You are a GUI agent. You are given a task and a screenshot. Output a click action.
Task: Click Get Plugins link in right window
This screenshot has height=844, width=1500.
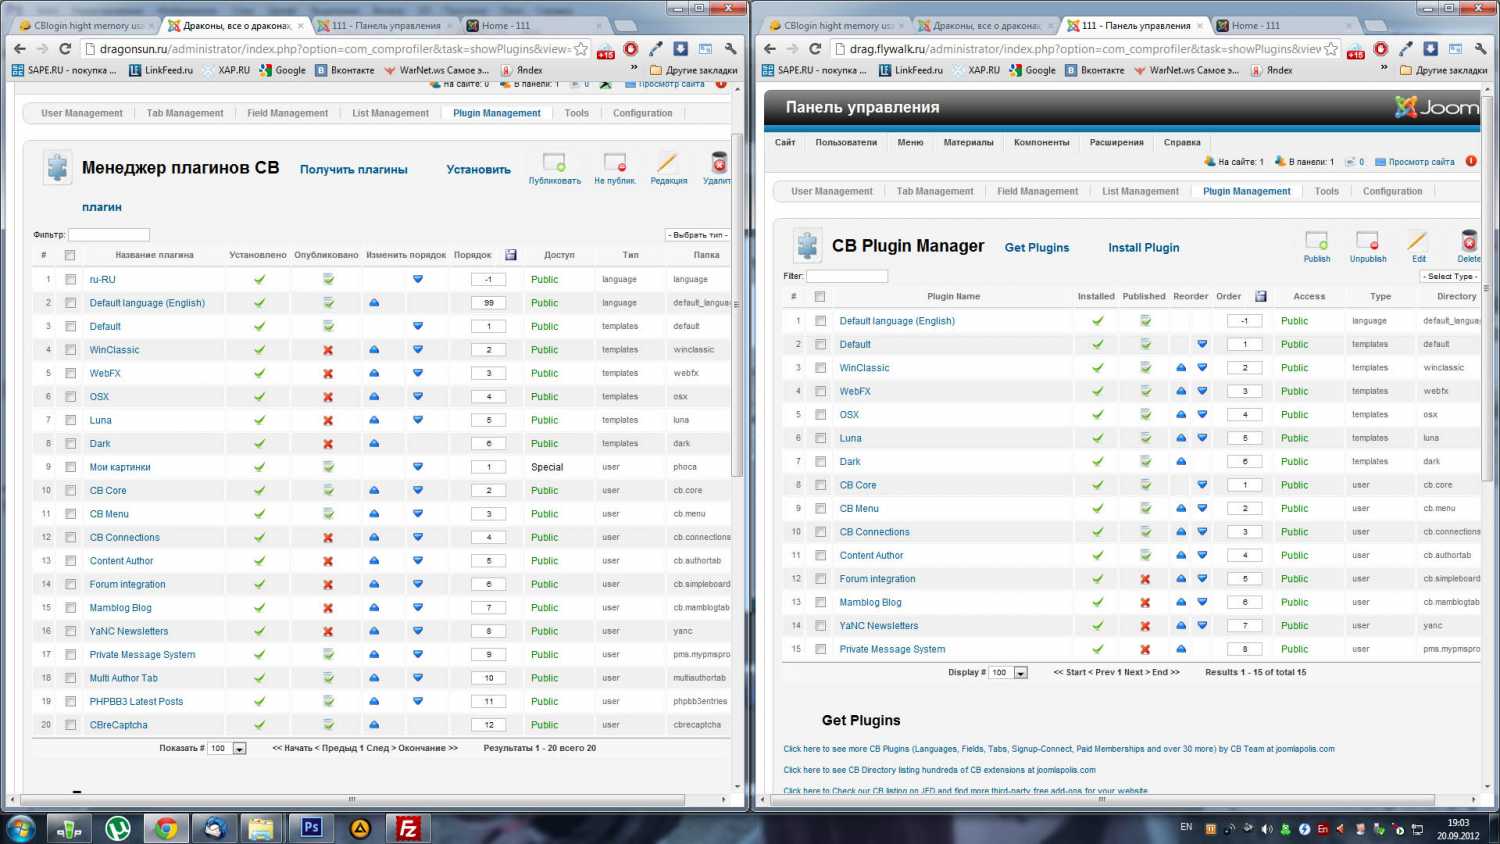point(1037,248)
